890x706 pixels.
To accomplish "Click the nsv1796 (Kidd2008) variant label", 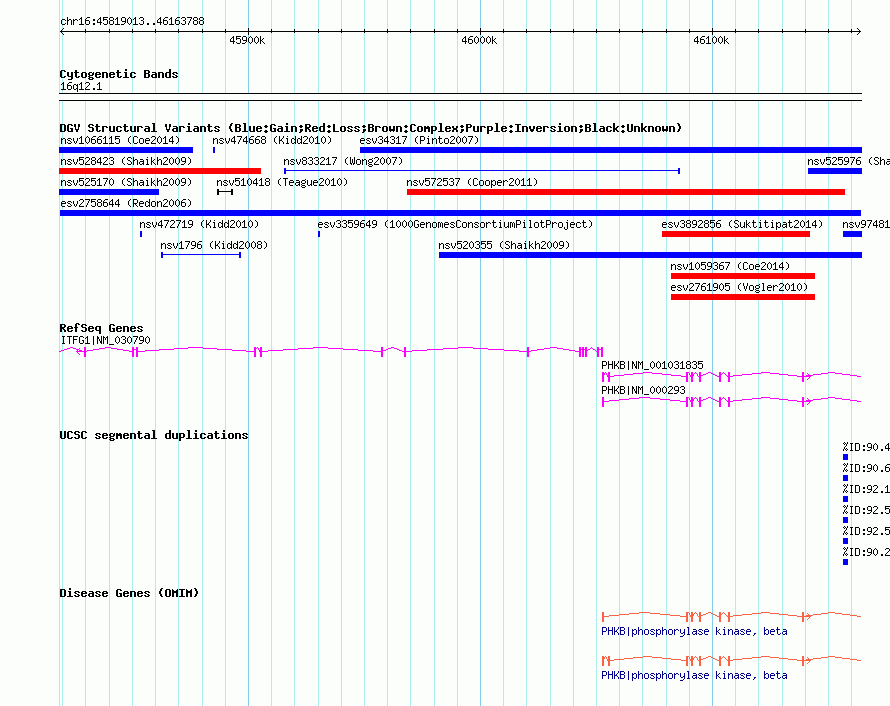I will click(x=214, y=245).
